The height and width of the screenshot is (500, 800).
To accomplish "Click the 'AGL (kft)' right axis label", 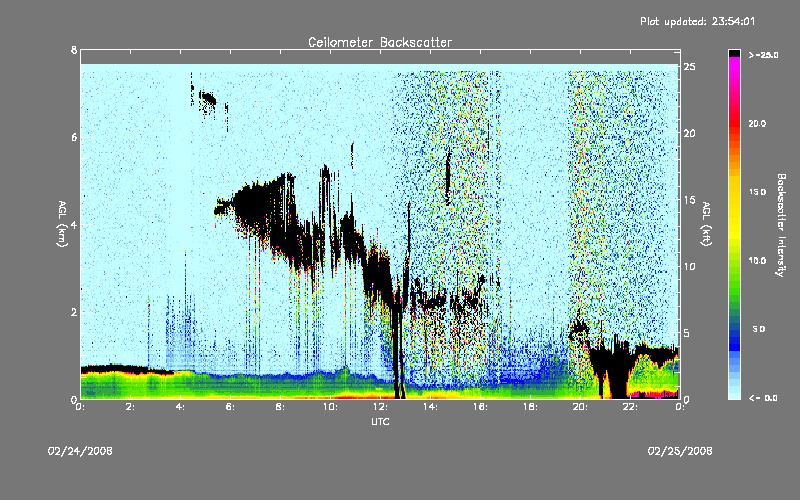I will click(706, 224).
